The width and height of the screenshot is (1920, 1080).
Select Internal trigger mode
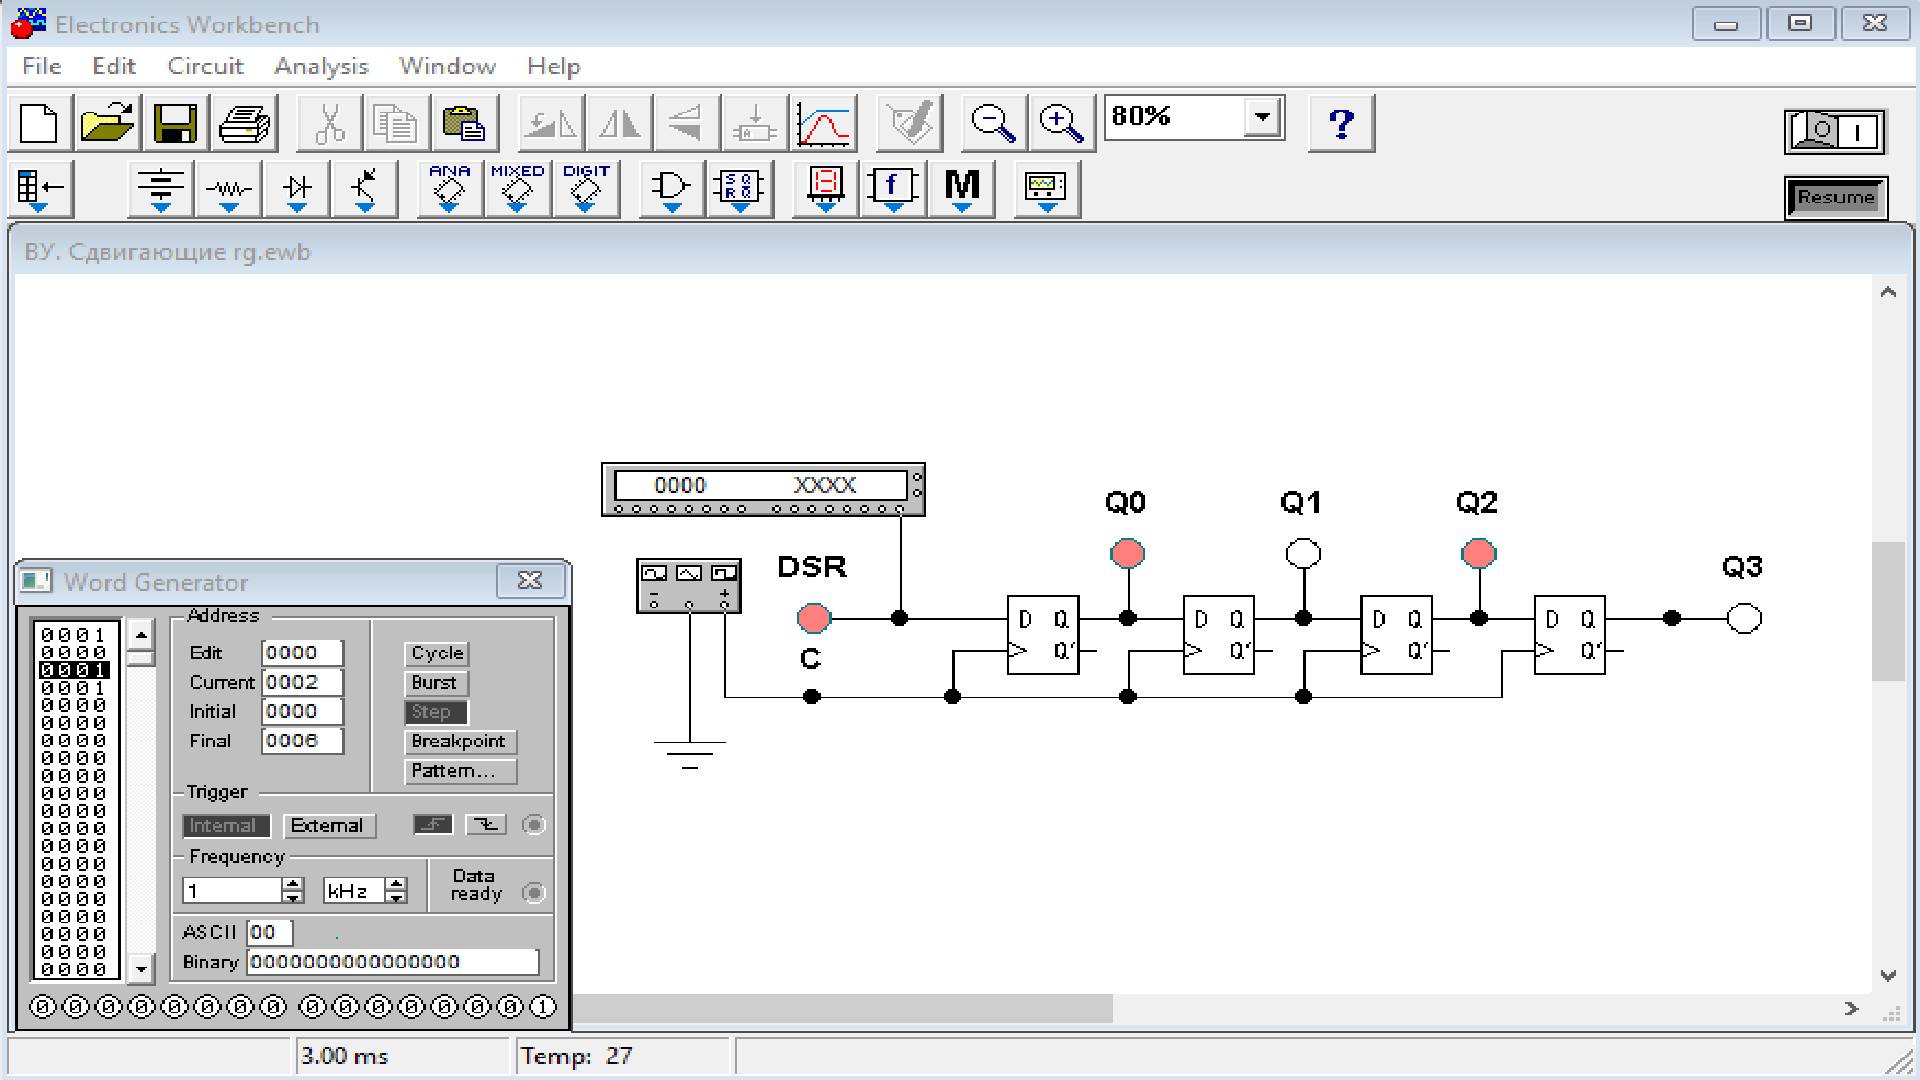[x=226, y=826]
